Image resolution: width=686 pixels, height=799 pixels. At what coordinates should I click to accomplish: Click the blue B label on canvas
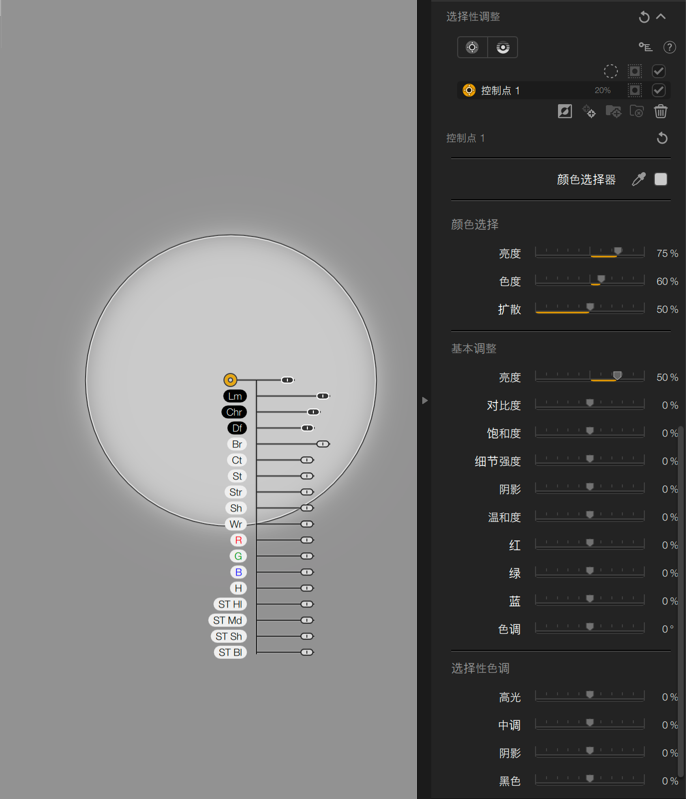(x=238, y=572)
